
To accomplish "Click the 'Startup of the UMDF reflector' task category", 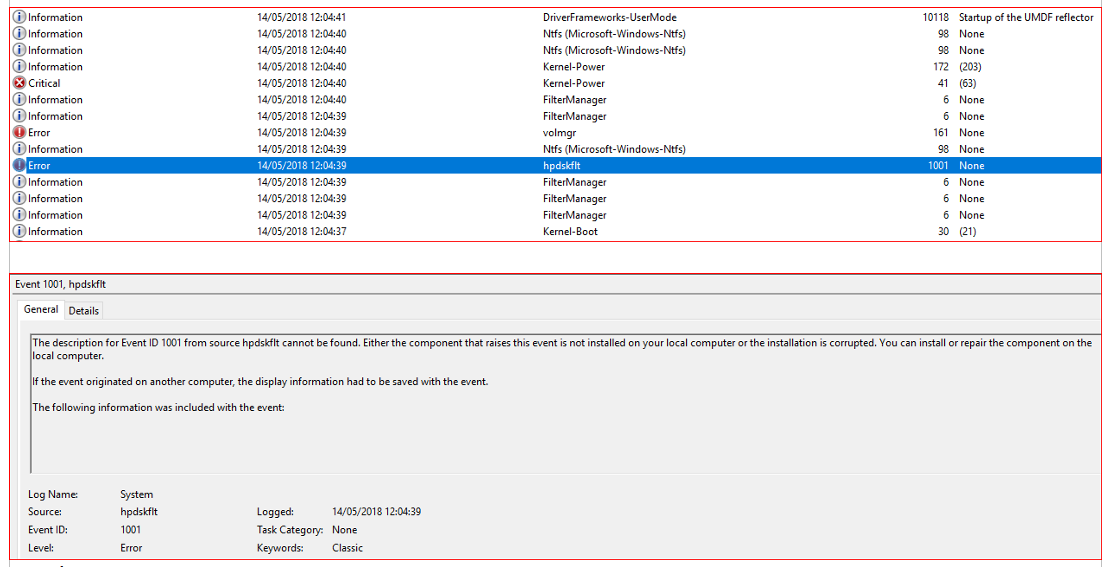I will pos(1026,17).
